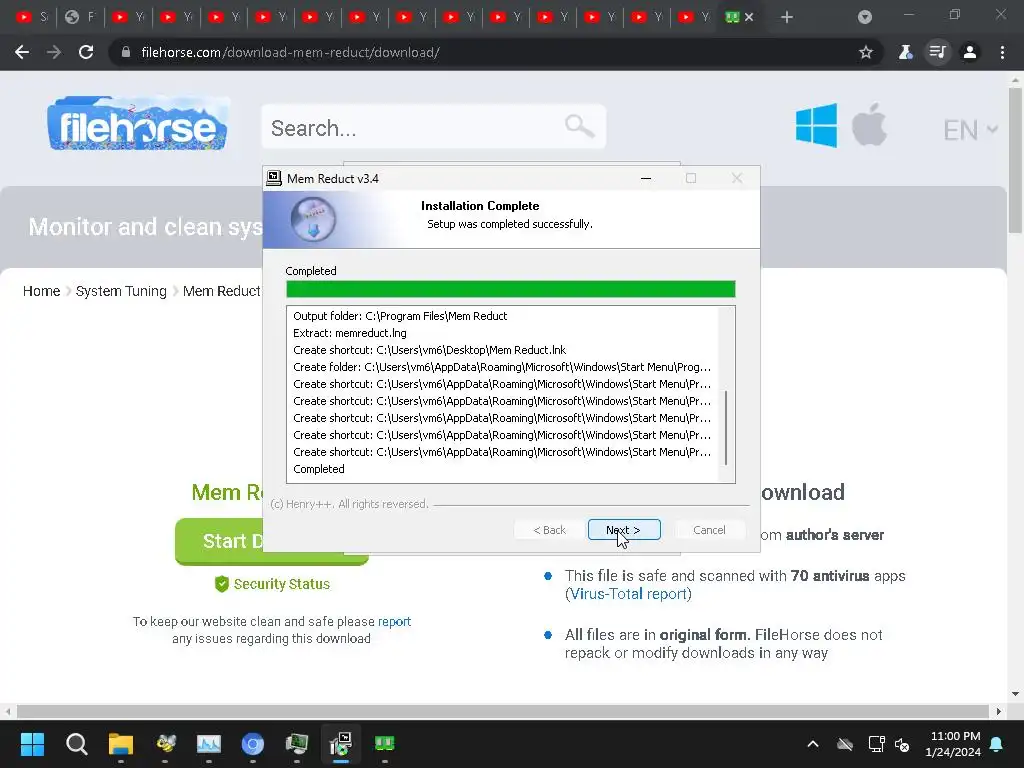1024x768 pixels.
Task: Click network status tray icon
Action: pyautogui.click(x=876, y=744)
